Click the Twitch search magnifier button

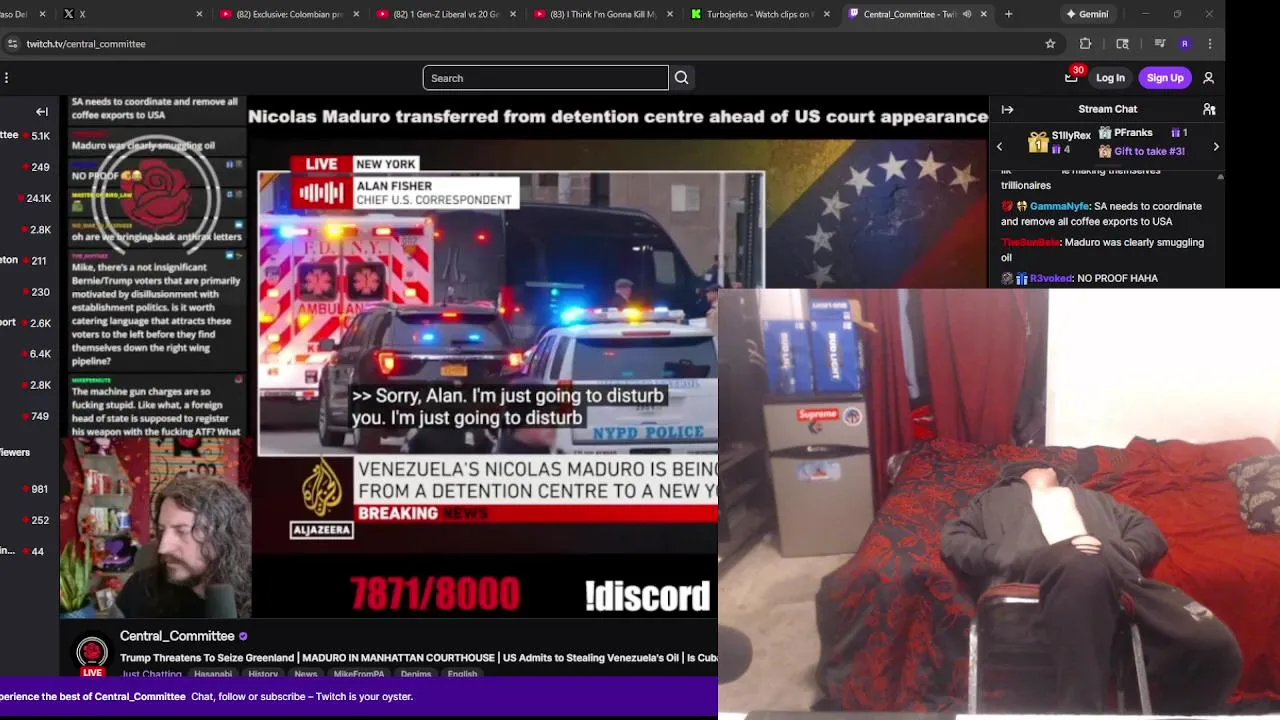click(x=681, y=78)
